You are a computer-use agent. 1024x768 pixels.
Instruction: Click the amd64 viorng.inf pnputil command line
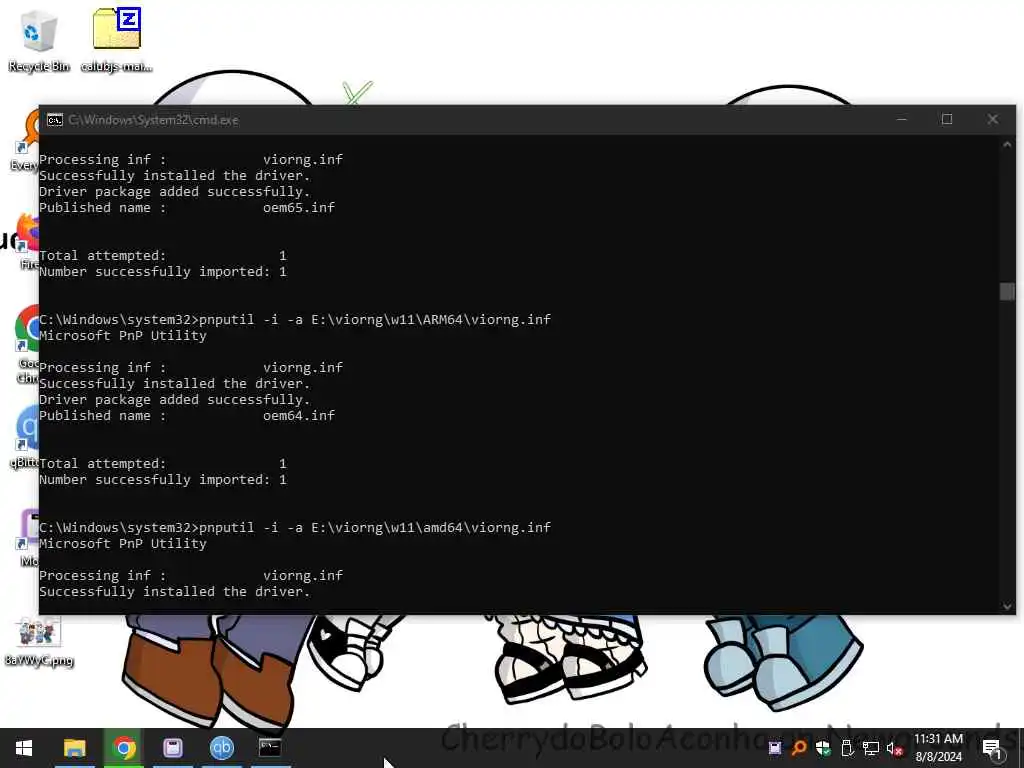click(x=295, y=527)
